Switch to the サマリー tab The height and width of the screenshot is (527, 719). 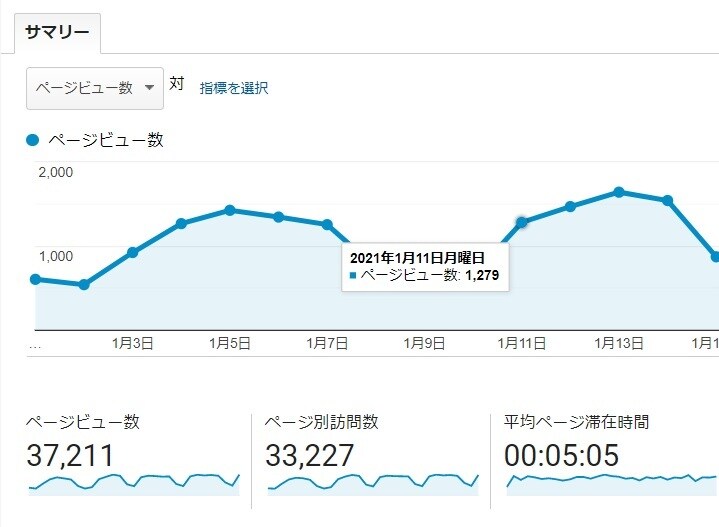[57, 33]
